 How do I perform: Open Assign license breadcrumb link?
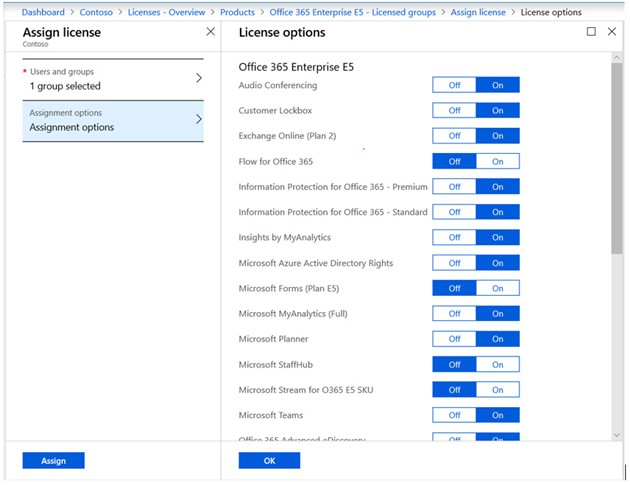(478, 12)
